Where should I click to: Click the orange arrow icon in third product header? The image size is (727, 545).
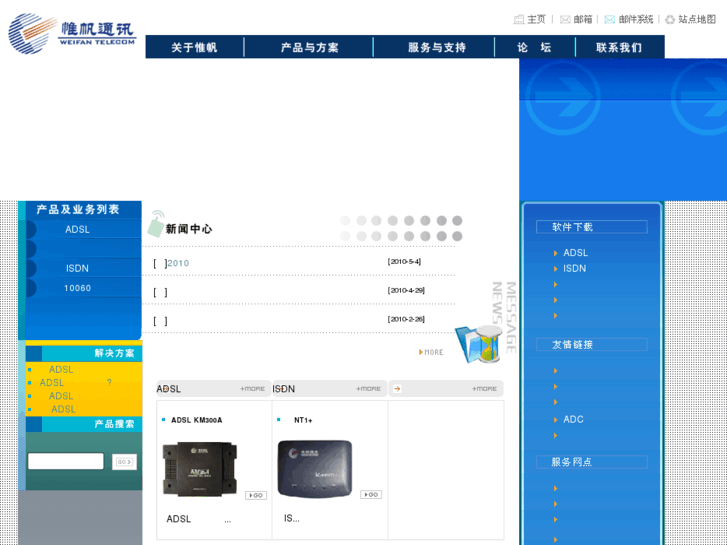click(397, 389)
